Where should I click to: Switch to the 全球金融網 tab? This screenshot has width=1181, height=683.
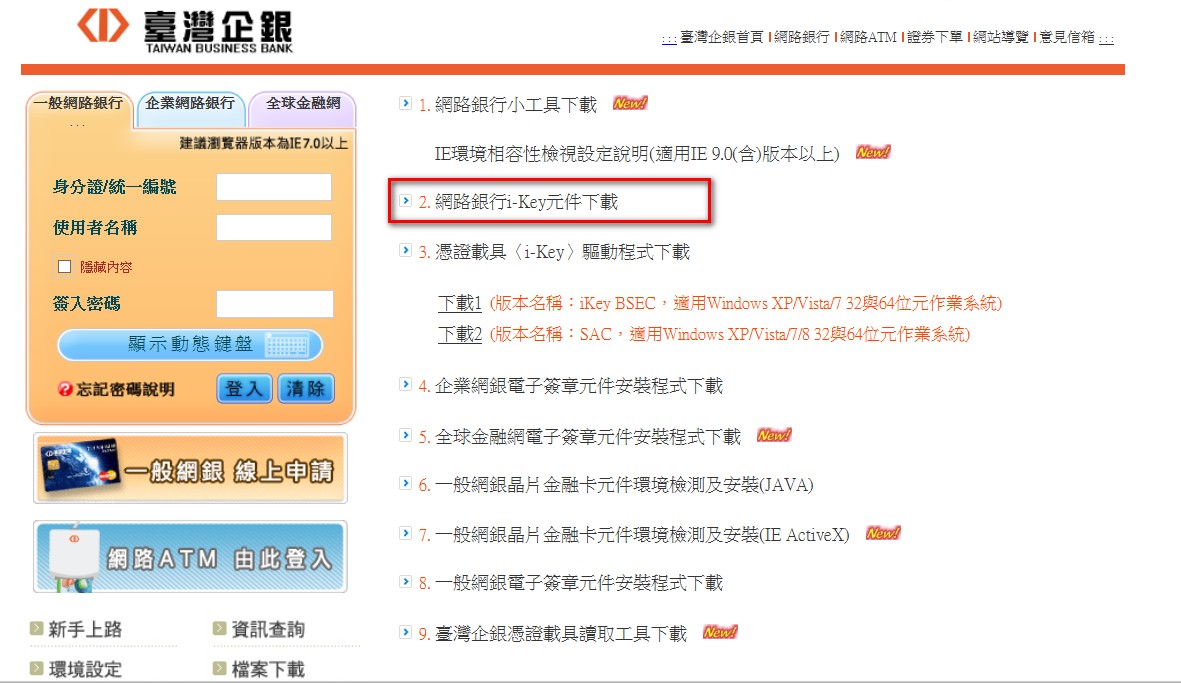click(x=303, y=103)
